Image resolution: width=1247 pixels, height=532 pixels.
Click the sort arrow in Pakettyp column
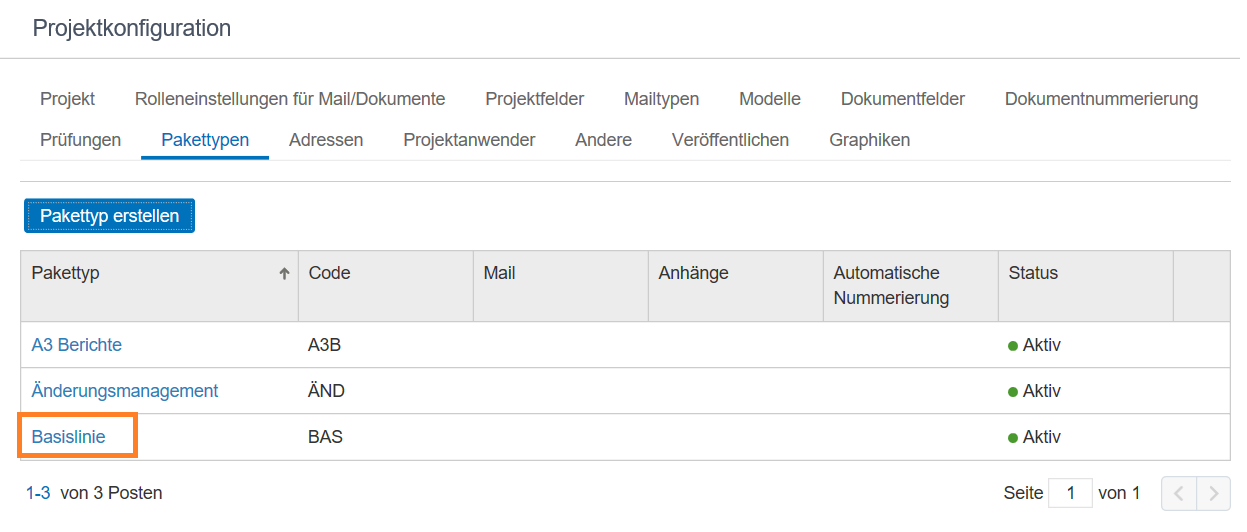(284, 273)
